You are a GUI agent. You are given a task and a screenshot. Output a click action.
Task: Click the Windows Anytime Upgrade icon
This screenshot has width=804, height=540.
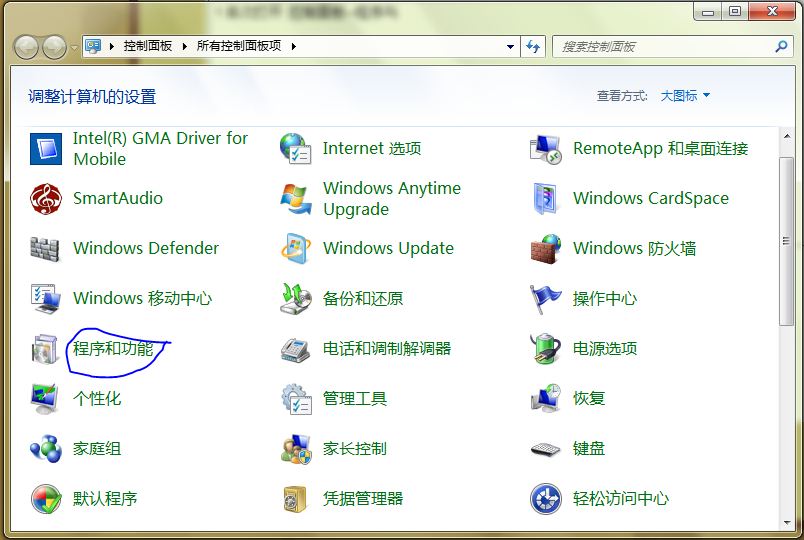pos(296,199)
